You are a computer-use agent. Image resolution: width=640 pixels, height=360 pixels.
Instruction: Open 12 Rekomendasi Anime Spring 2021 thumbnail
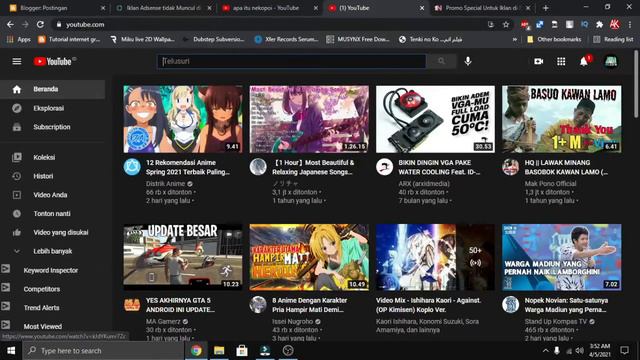(183, 119)
